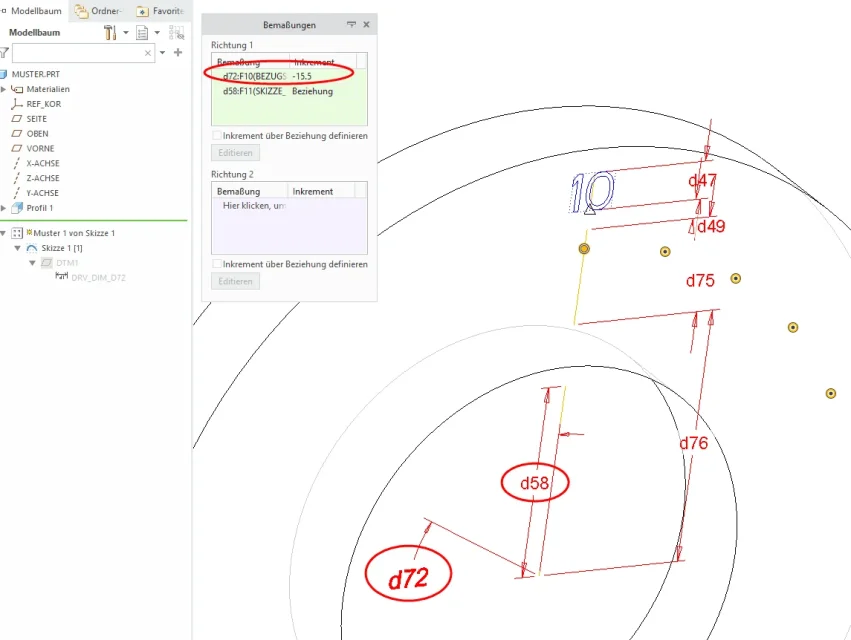Click the MUSTER.PRT part icon
Viewport: 851px width, 640px height.
3,74
